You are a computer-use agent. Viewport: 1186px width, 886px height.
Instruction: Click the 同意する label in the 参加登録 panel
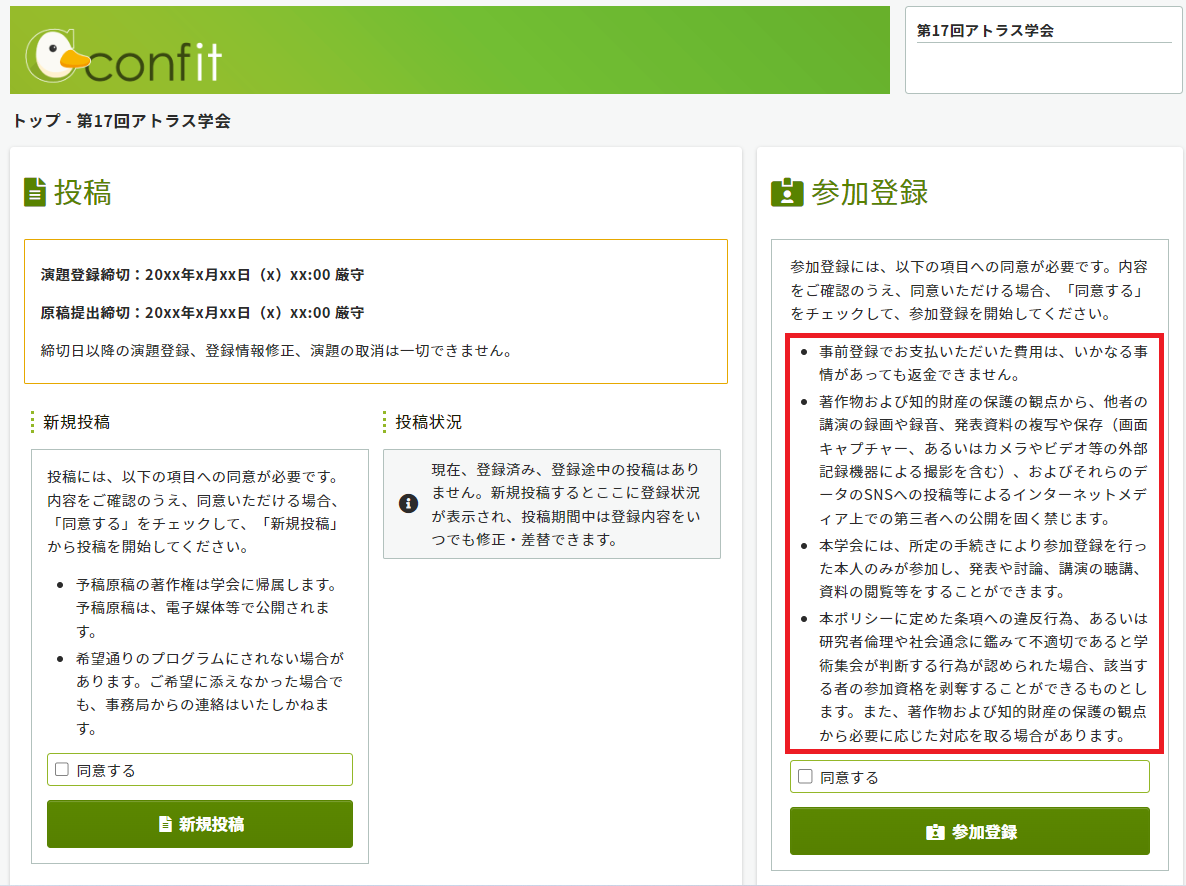[849, 777]
